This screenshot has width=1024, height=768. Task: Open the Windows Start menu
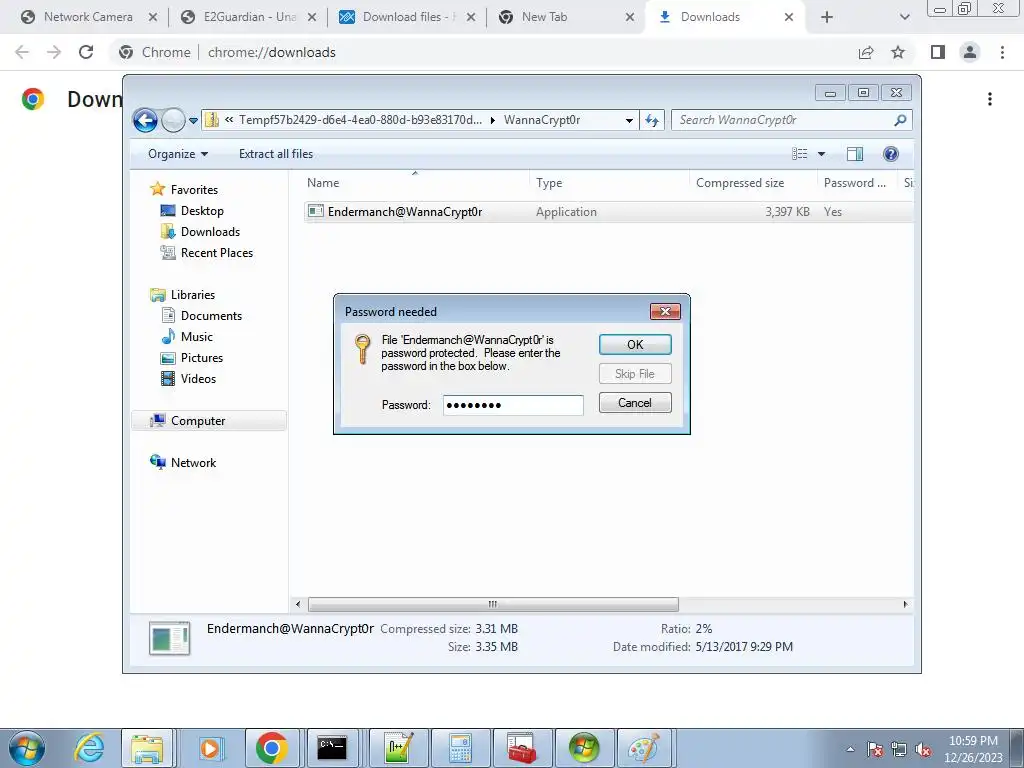pos(26,748)
